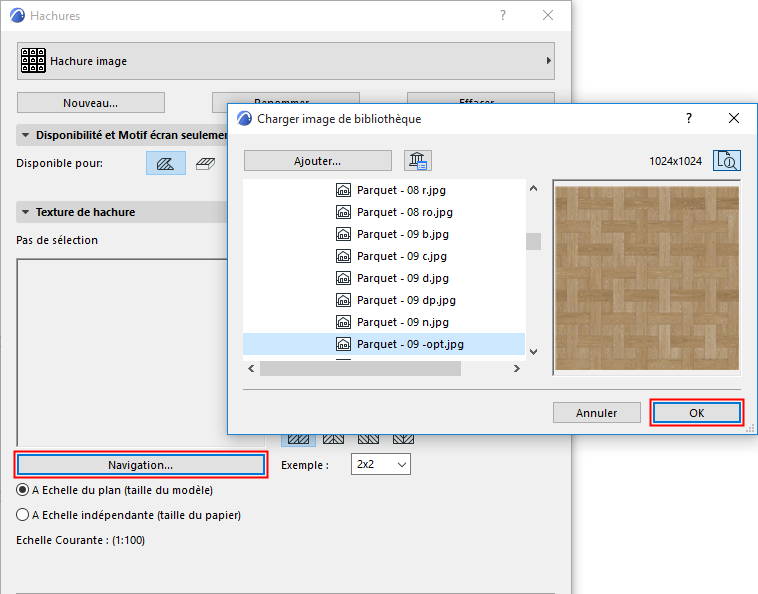Select Parquet - 08 r.jpg
758x594 pixels.
pos(384,190)
